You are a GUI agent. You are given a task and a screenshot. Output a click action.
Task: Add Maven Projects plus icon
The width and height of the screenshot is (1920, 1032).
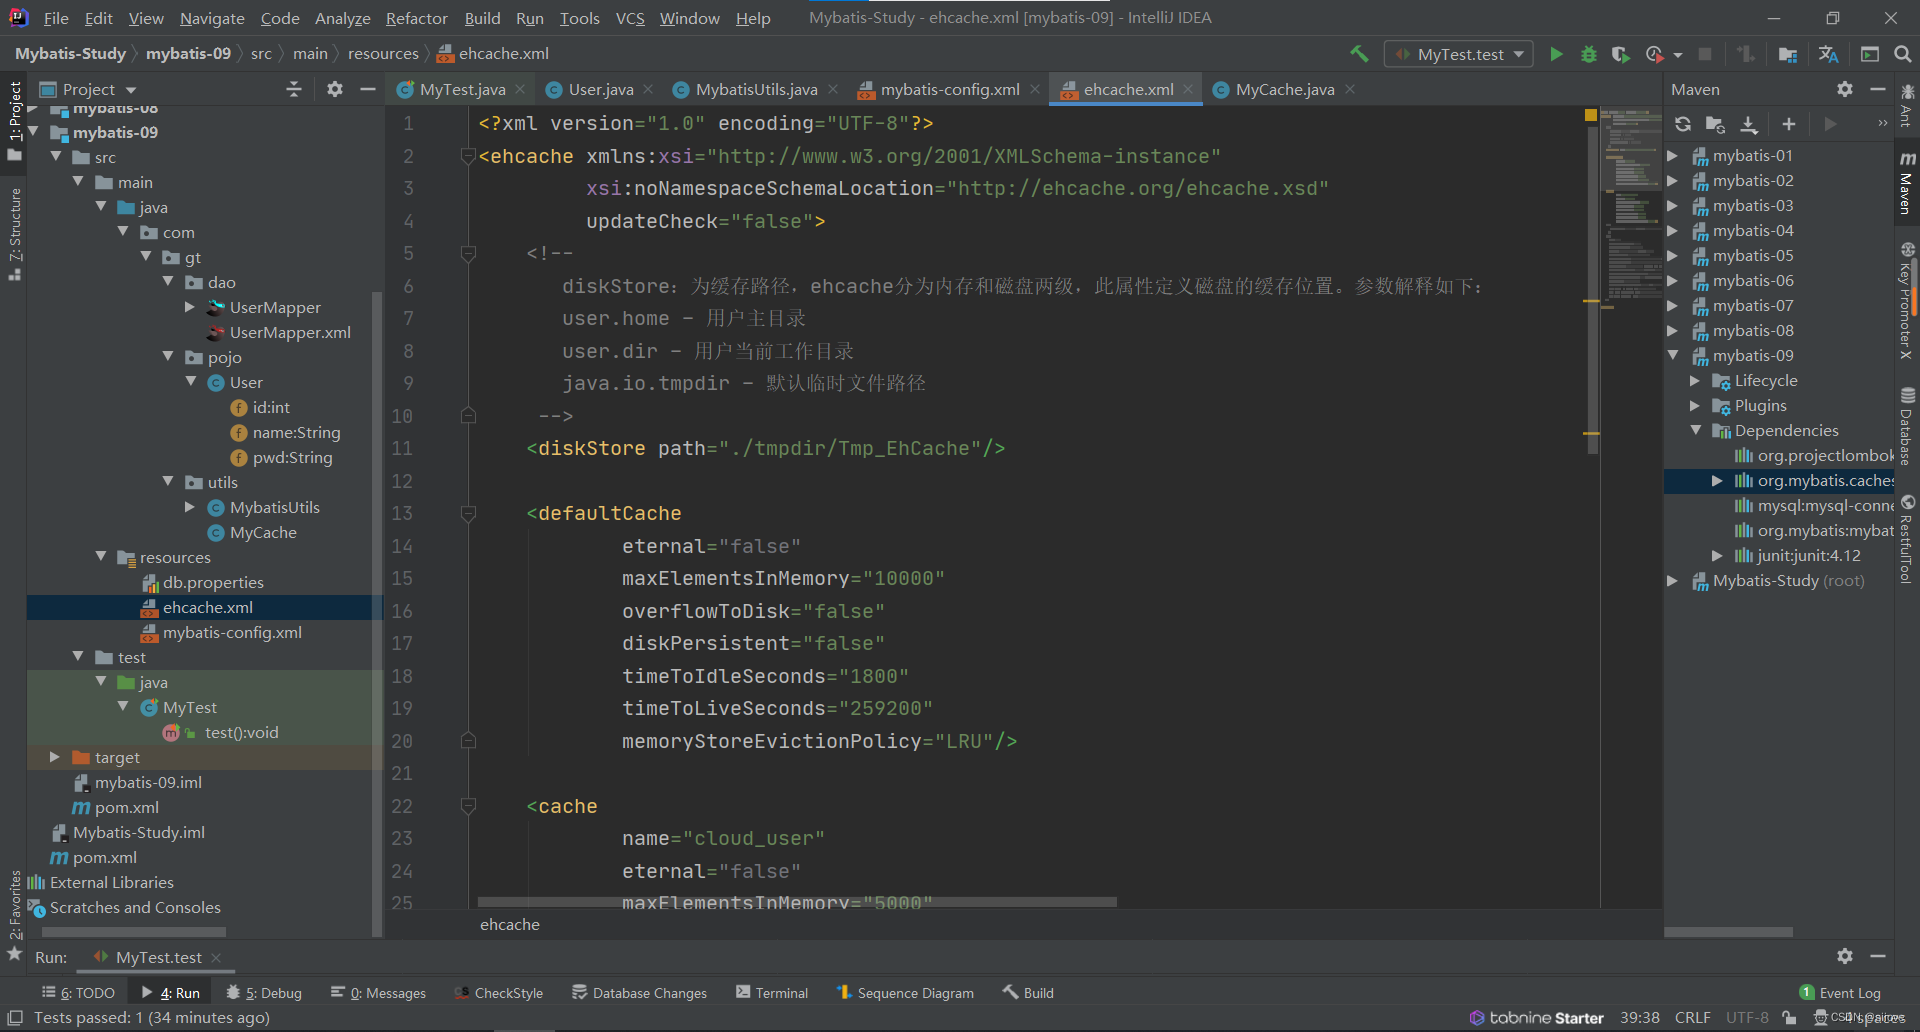pos(1789,124)
